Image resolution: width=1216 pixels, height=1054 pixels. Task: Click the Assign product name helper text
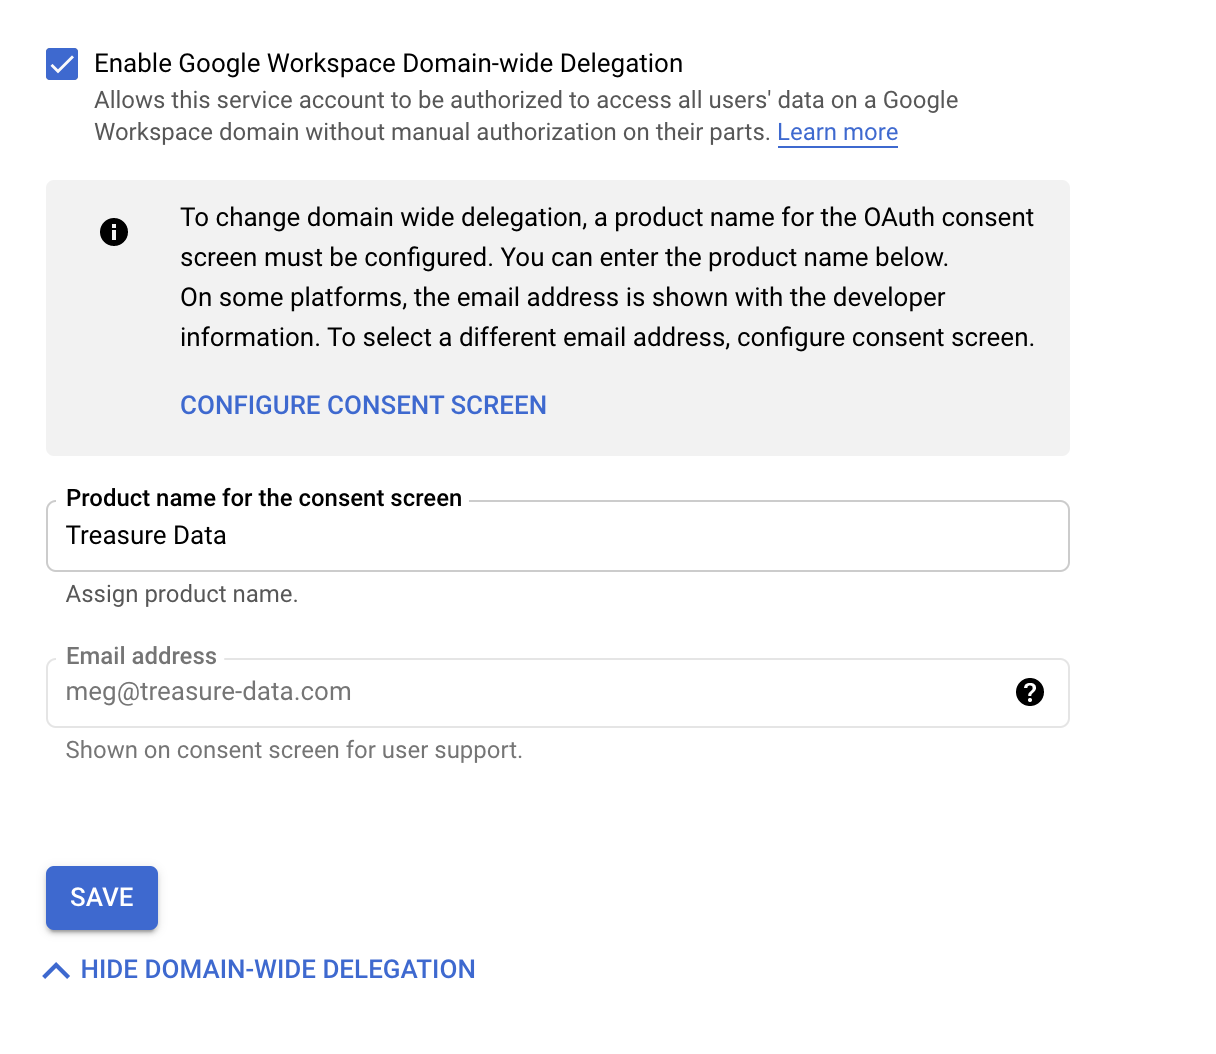coord(182,594)
